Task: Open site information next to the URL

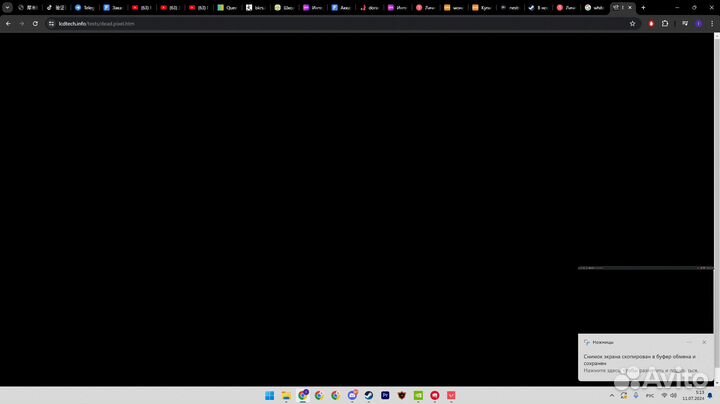Action: (x=51, y=23)
